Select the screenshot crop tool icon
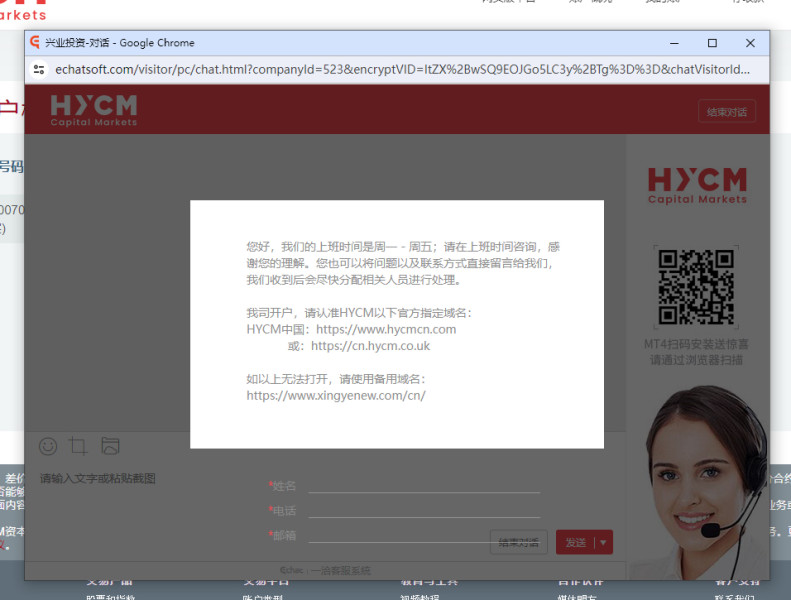The width and height of the screenshot is (791, 600). point(78,446)
